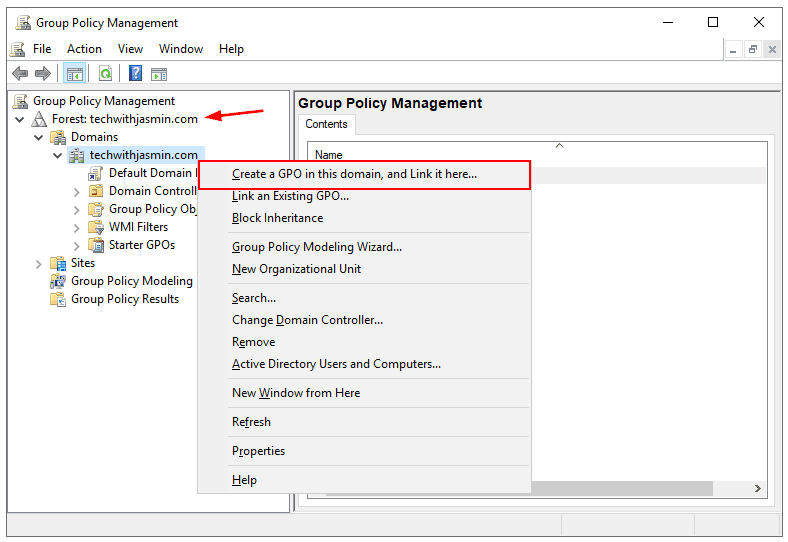The height and width of the screenshot is (542, 788).
Task: Switch to the Contents tab
Action: (327, 124)
